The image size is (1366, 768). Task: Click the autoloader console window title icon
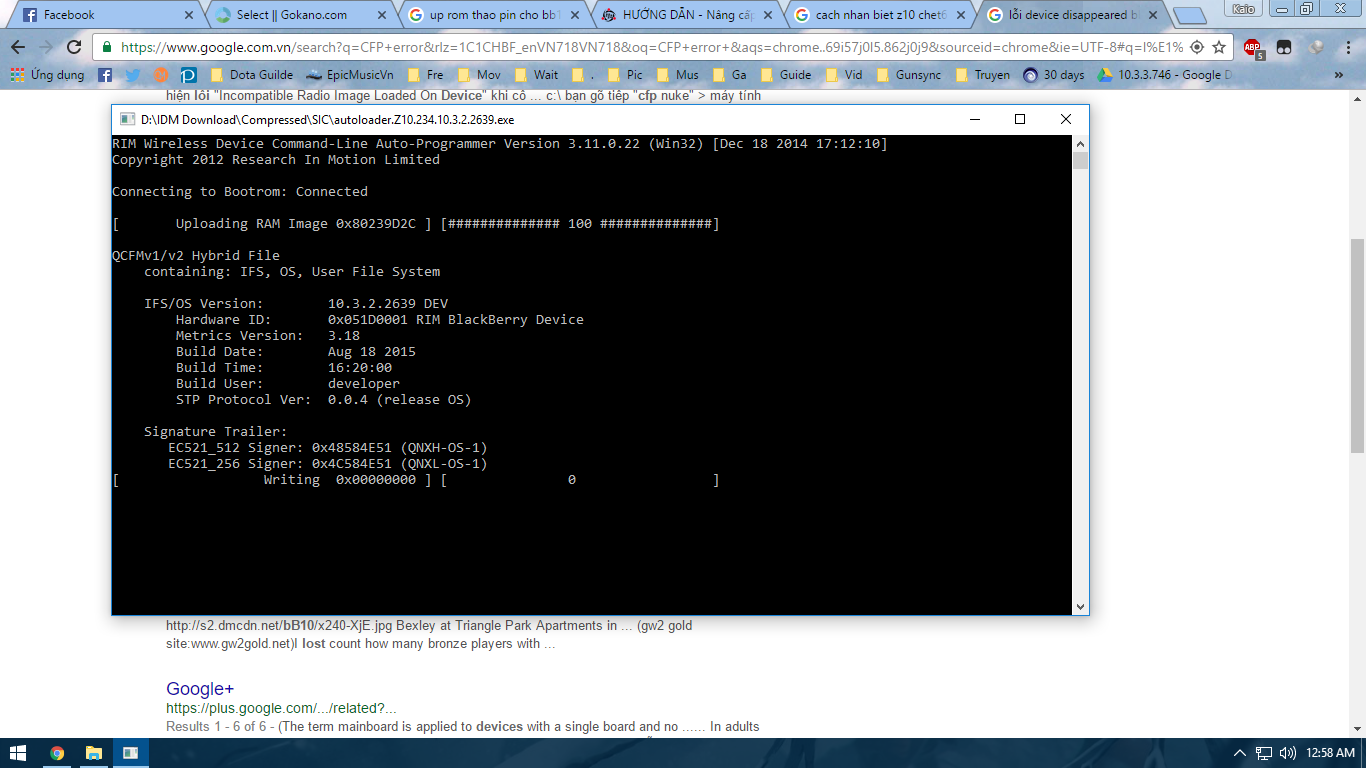pyautogui.click(x=127, y=119)
